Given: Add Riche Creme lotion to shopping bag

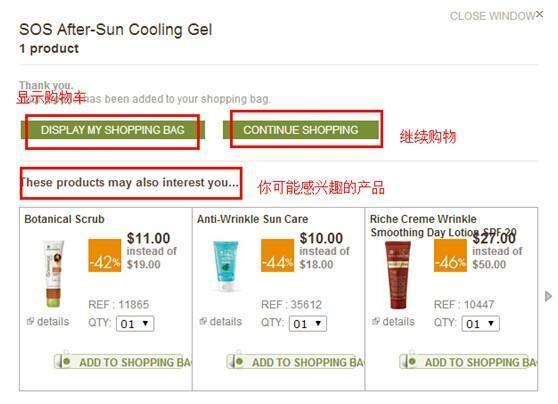Looking at the screenshot, I should pos(468,362).
